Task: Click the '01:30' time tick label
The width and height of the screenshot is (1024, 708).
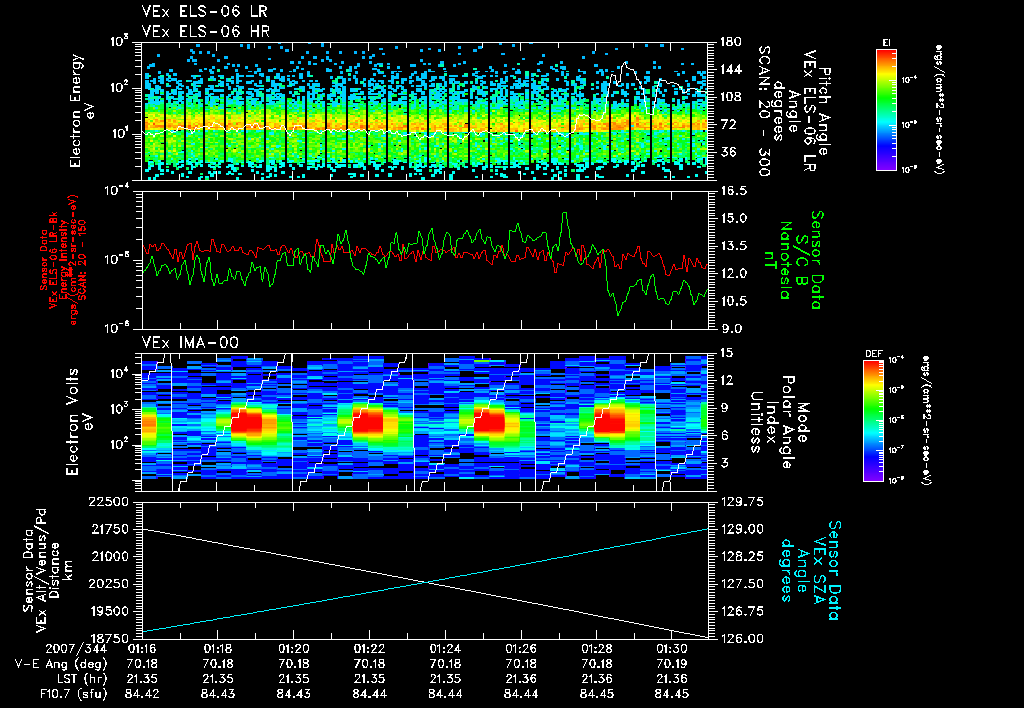Action: click(672, 649)
